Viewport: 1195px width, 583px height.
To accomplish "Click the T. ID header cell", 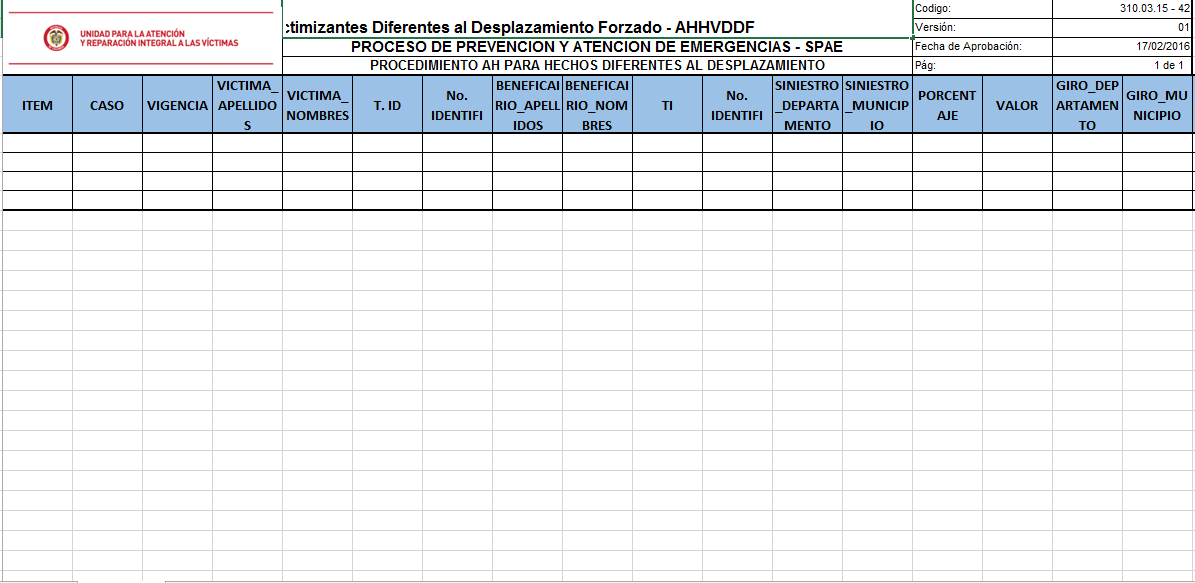I will (387, 105).
